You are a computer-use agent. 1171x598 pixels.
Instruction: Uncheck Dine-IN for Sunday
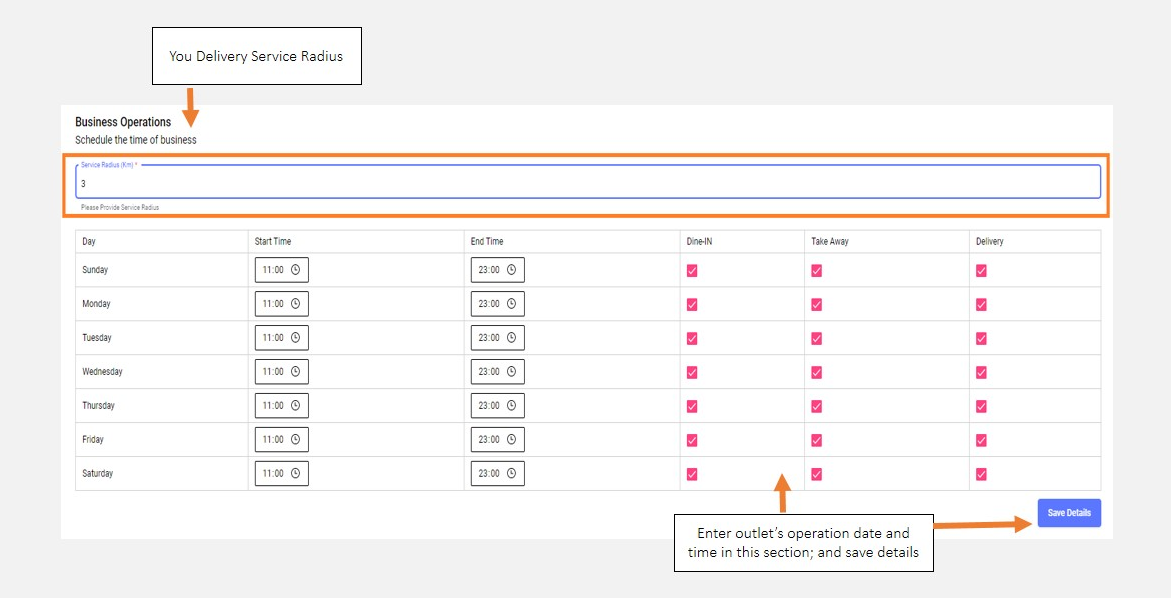[692, 271]
